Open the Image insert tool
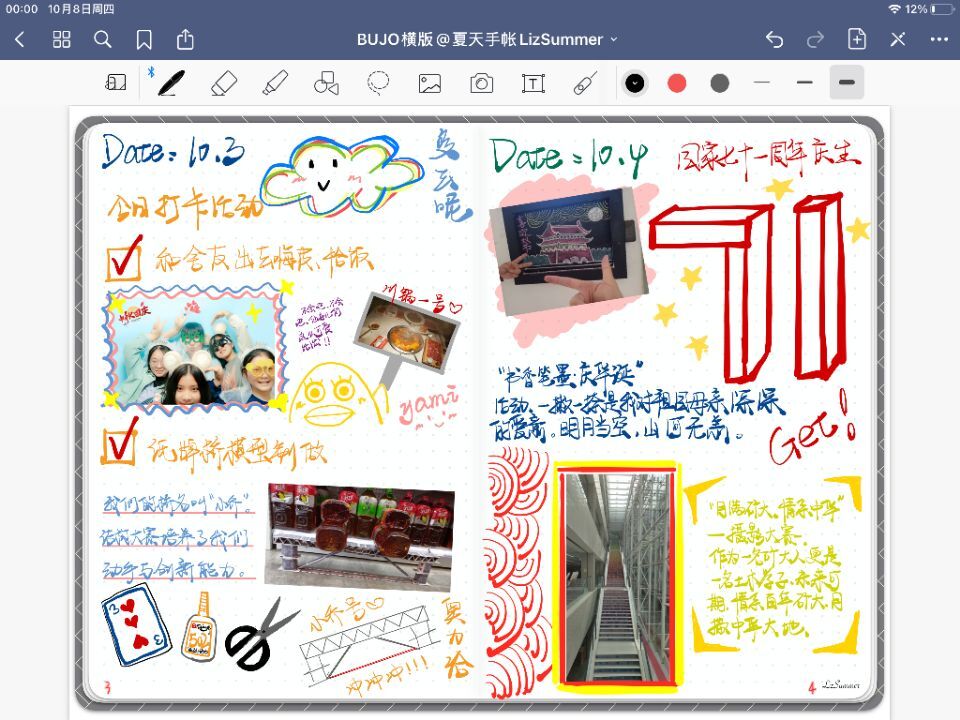 [430, 83]
